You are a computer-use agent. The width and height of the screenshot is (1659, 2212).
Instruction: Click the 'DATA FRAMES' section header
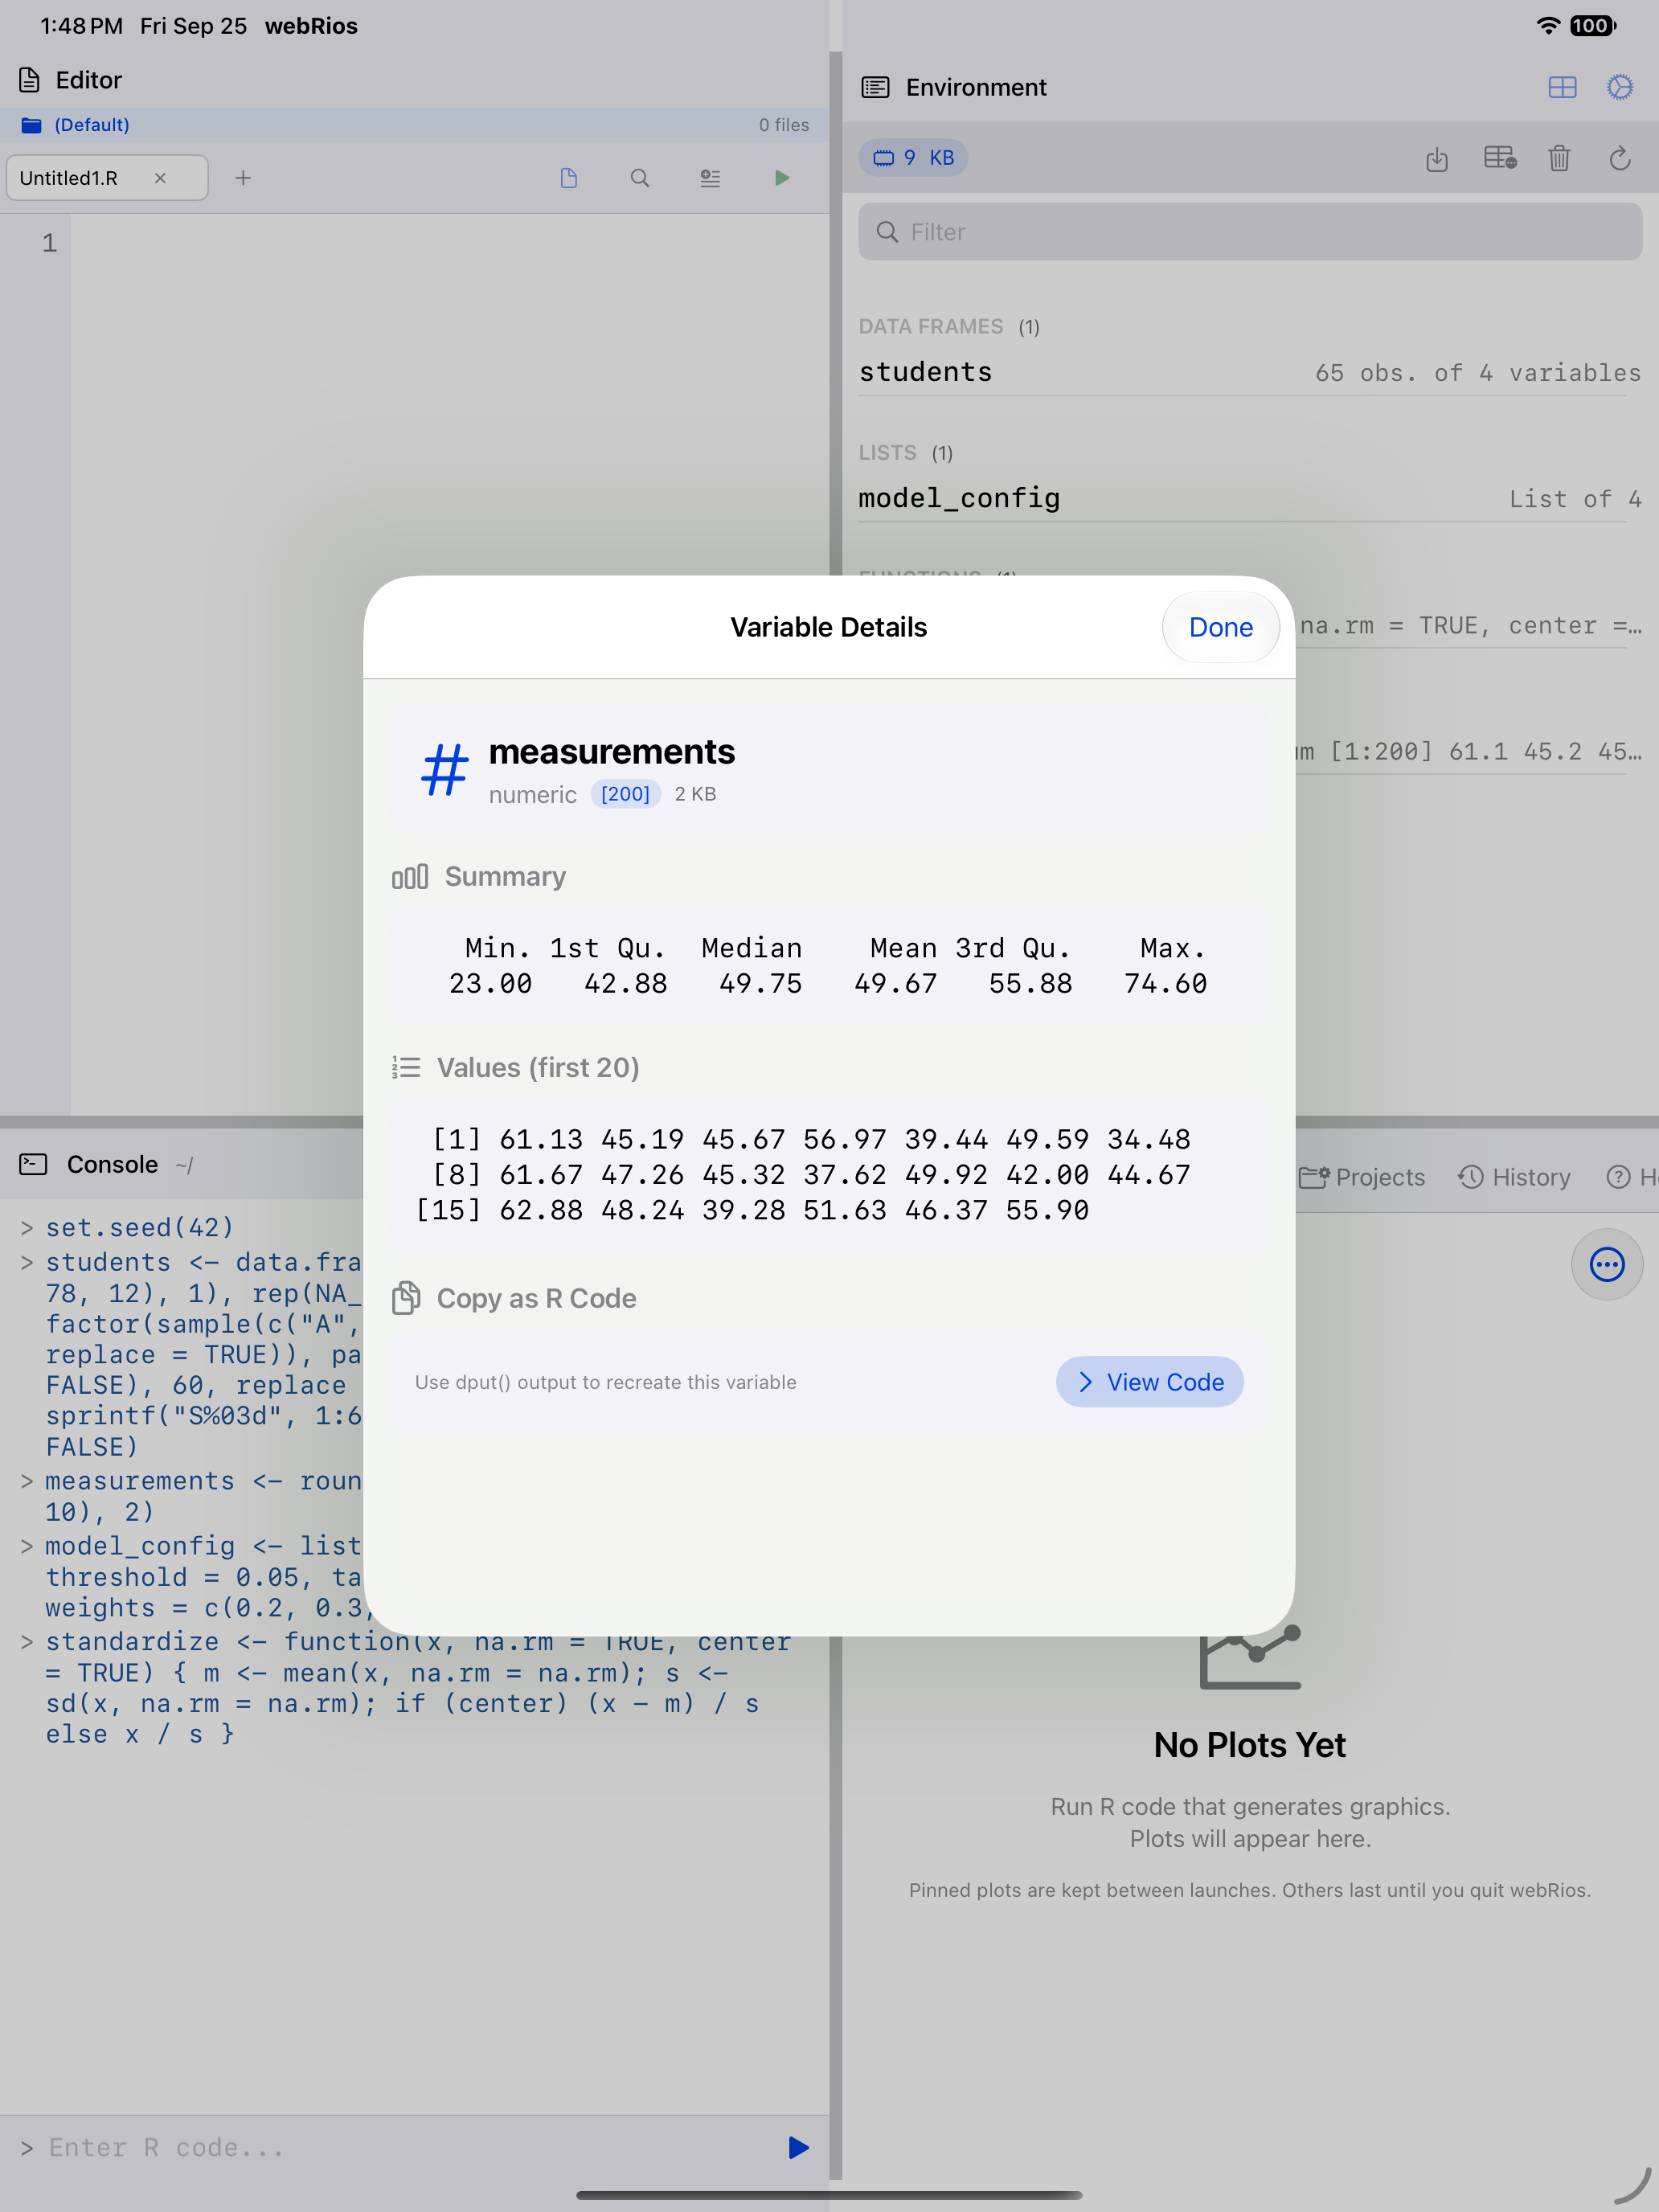pyautogui.click(x=930, y=327)
